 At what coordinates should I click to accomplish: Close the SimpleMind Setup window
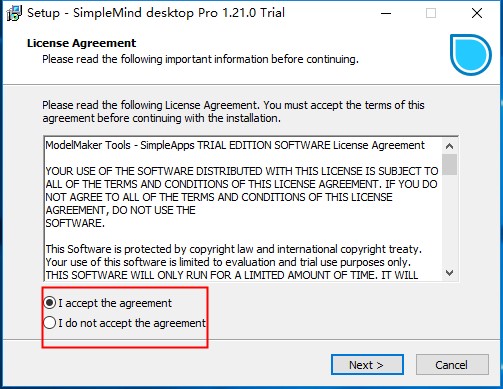[x=477, y=13]
